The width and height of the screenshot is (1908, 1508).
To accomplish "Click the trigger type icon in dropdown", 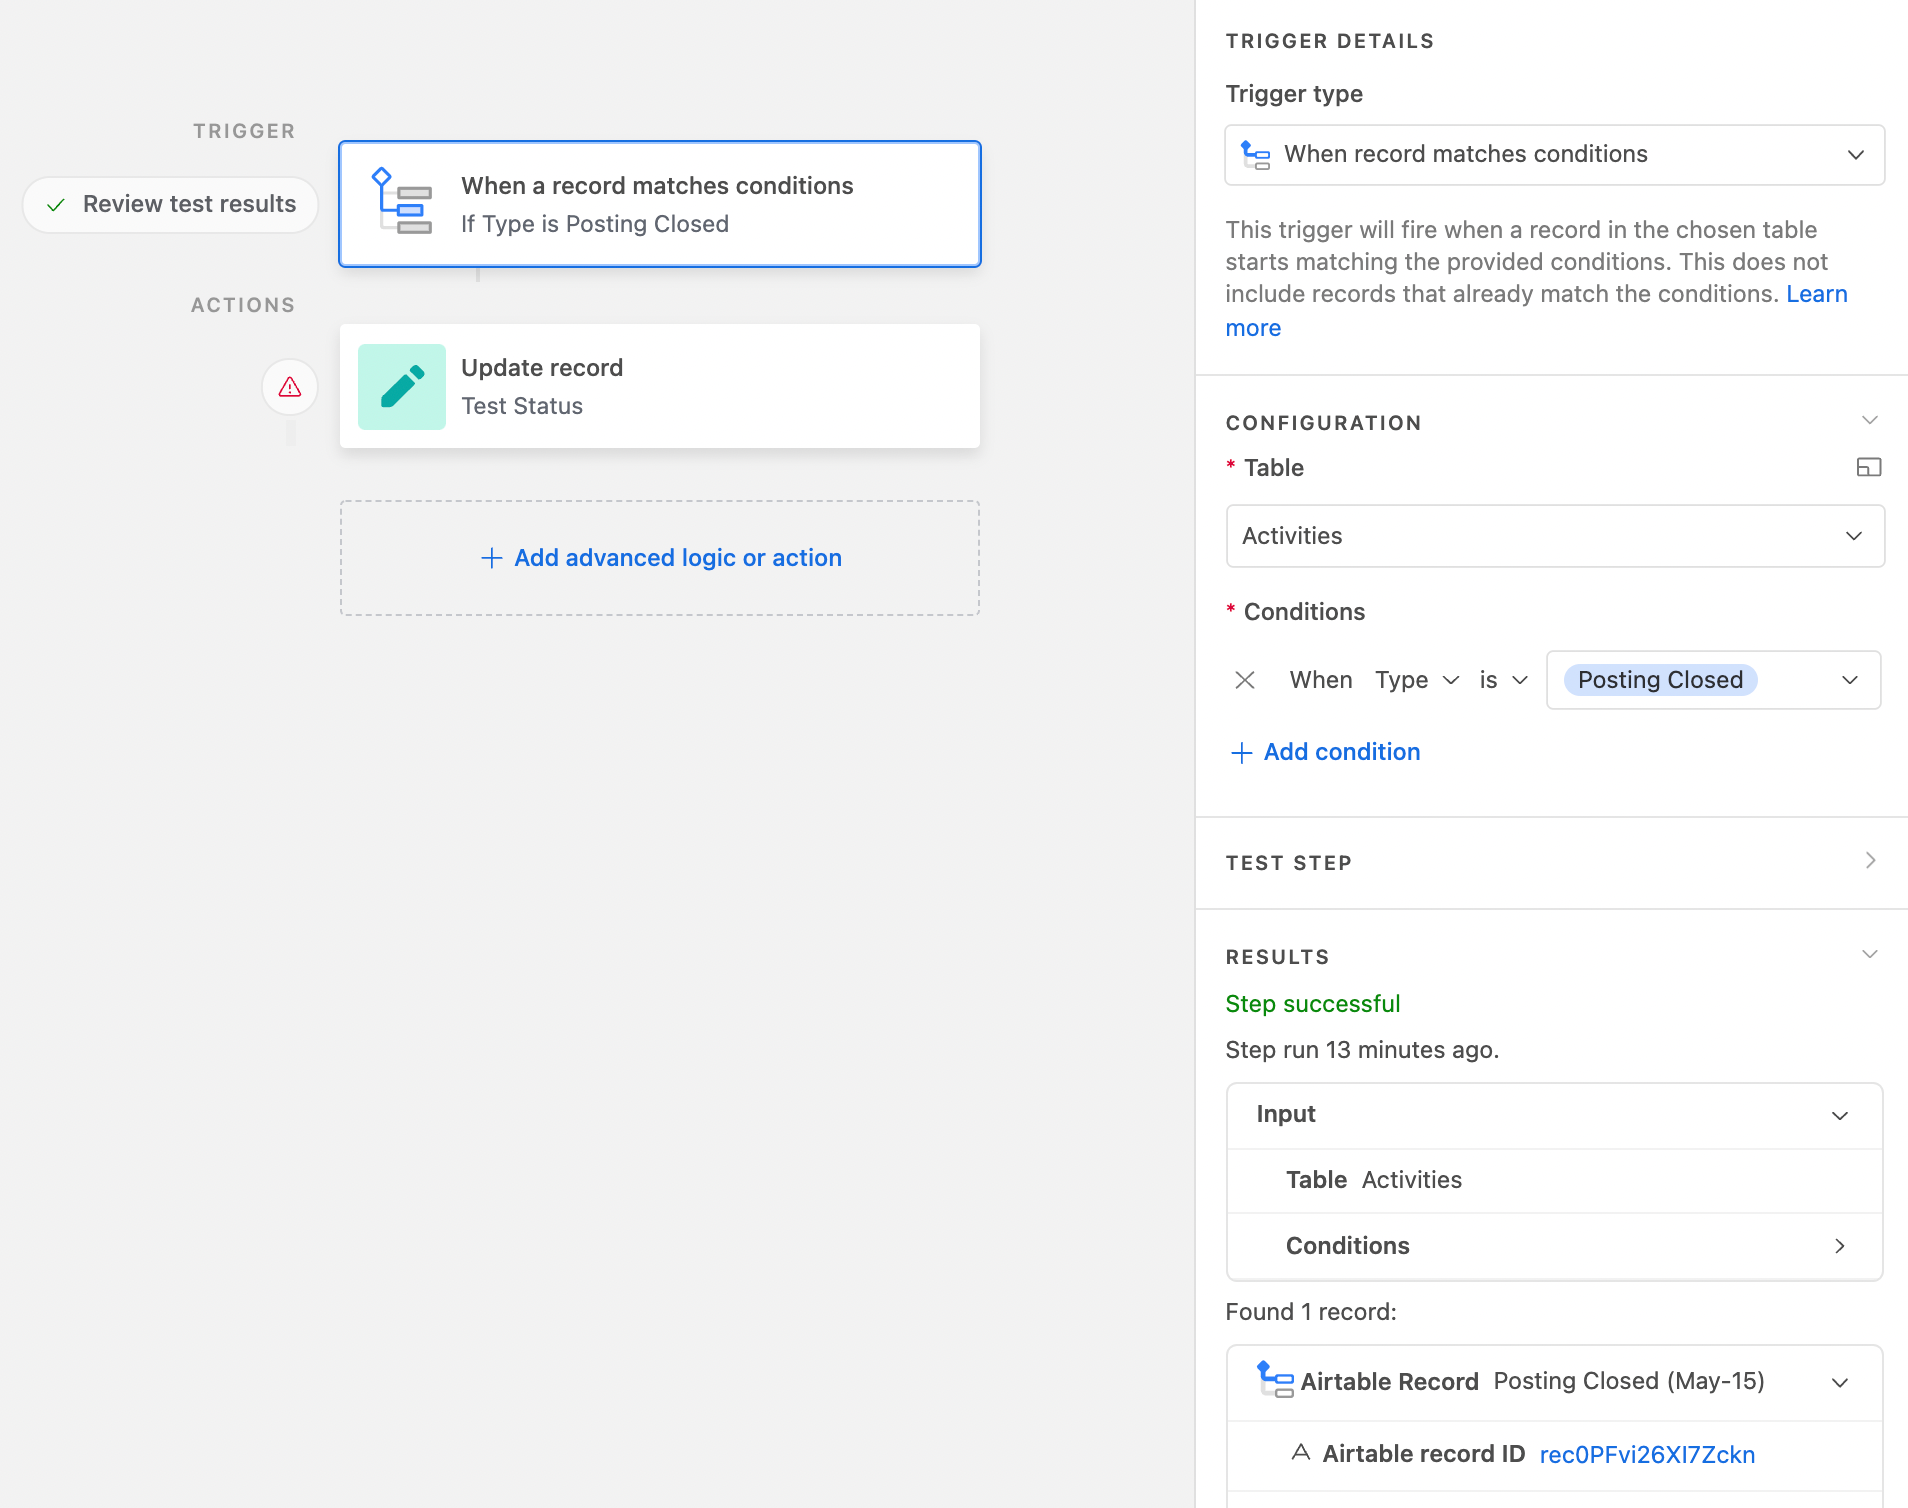I will coord(1255,154).
